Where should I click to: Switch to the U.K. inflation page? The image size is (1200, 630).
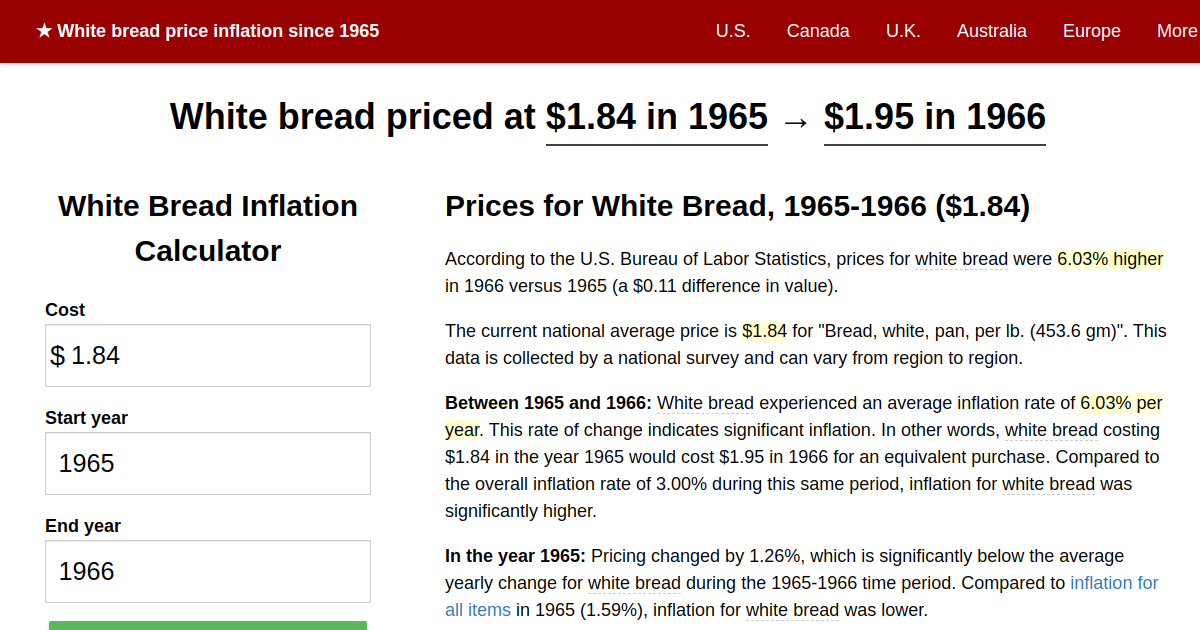(903, 31)
